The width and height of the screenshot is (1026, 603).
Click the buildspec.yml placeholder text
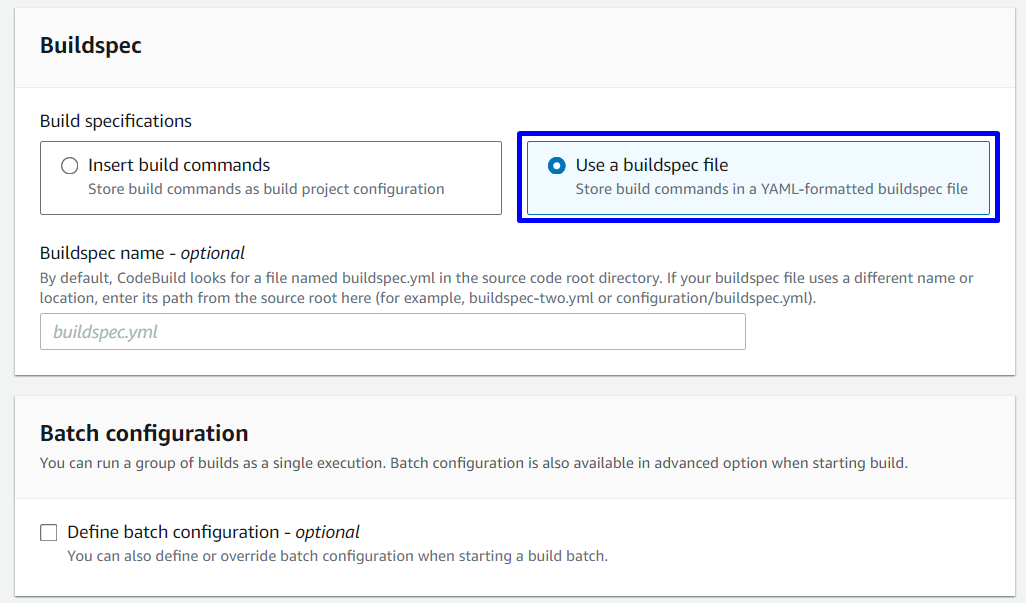click(105, 332)
